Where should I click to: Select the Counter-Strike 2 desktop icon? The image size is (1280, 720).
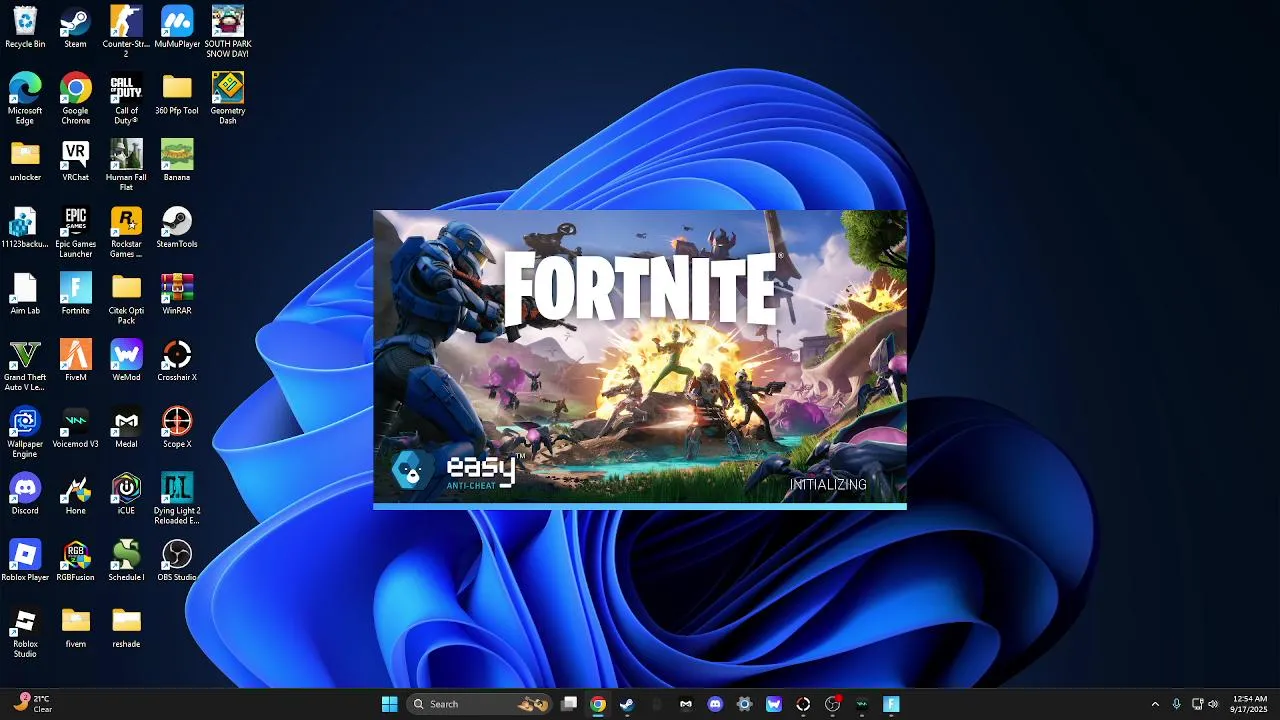[126, 32]
